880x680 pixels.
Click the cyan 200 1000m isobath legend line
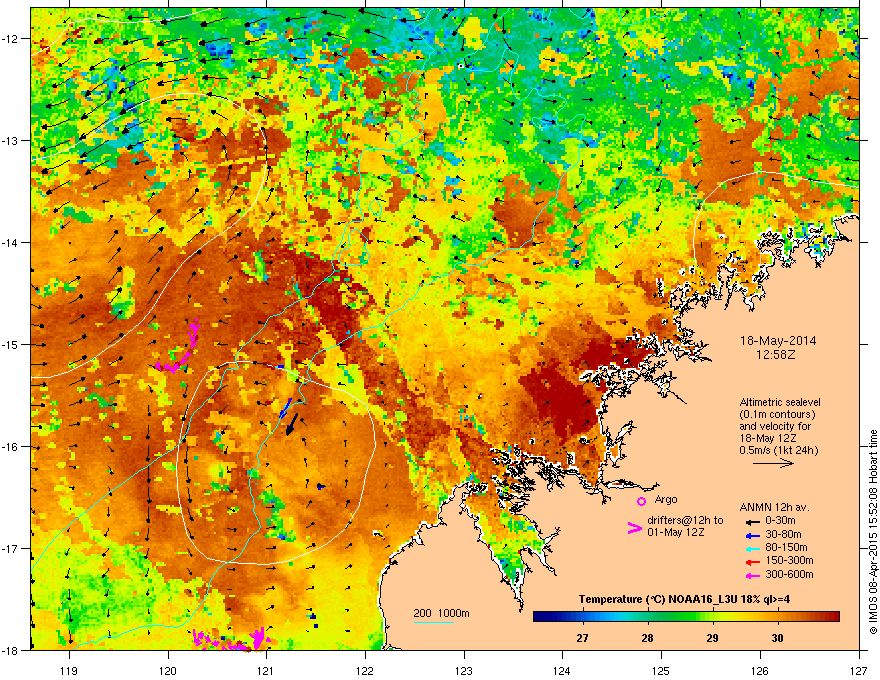tap(434, 622)
